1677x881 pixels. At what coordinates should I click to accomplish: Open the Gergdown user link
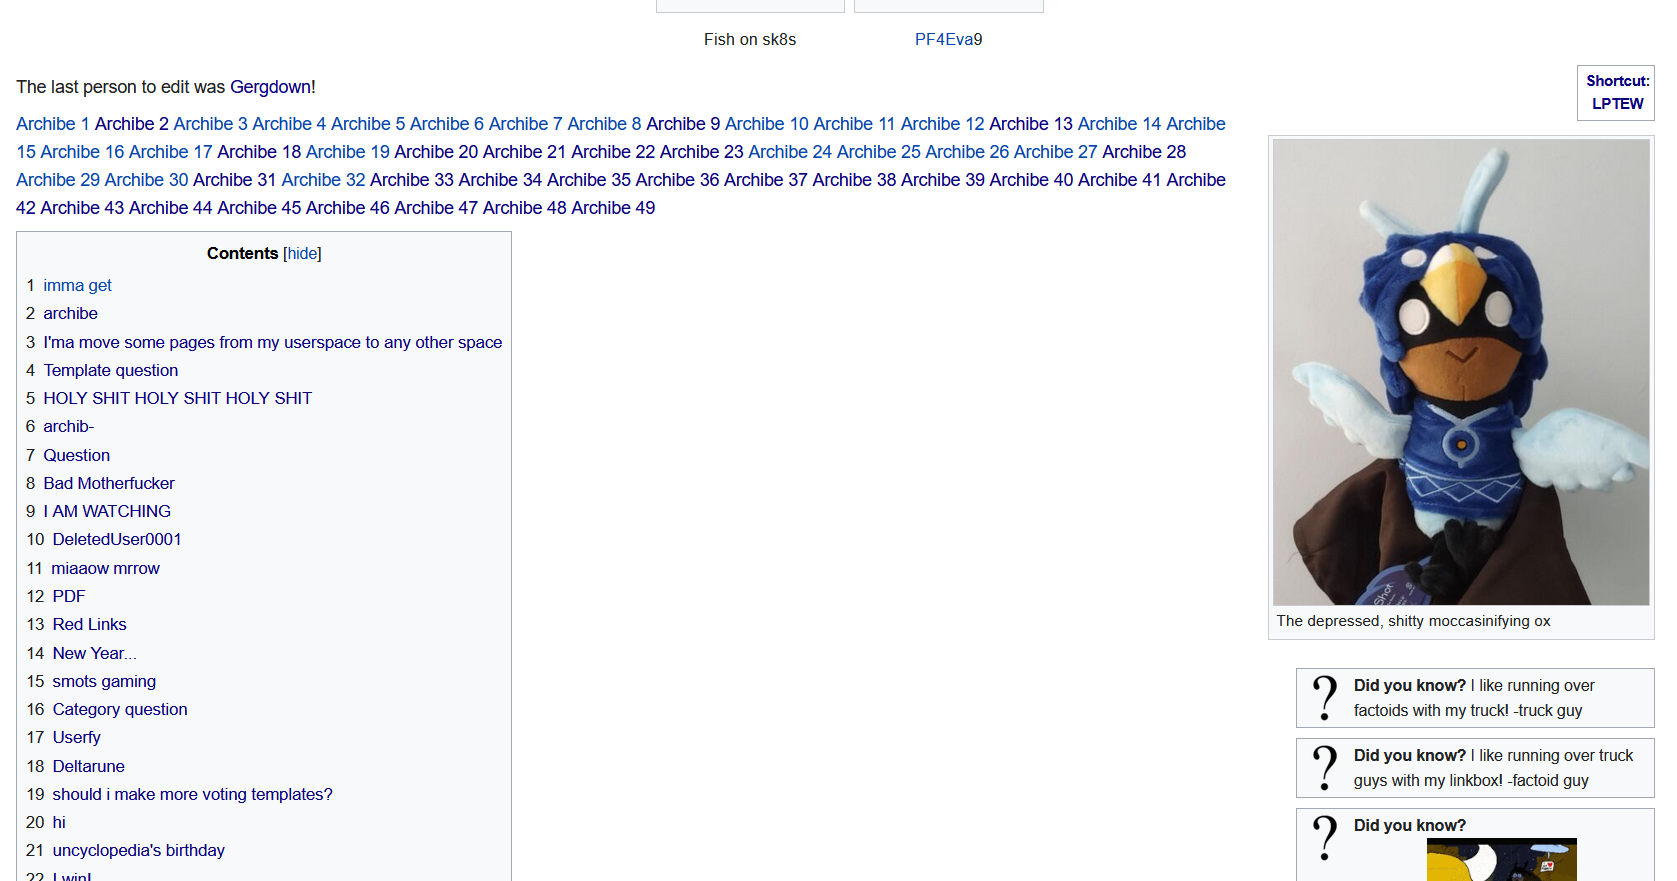click(x=270, y=87)
